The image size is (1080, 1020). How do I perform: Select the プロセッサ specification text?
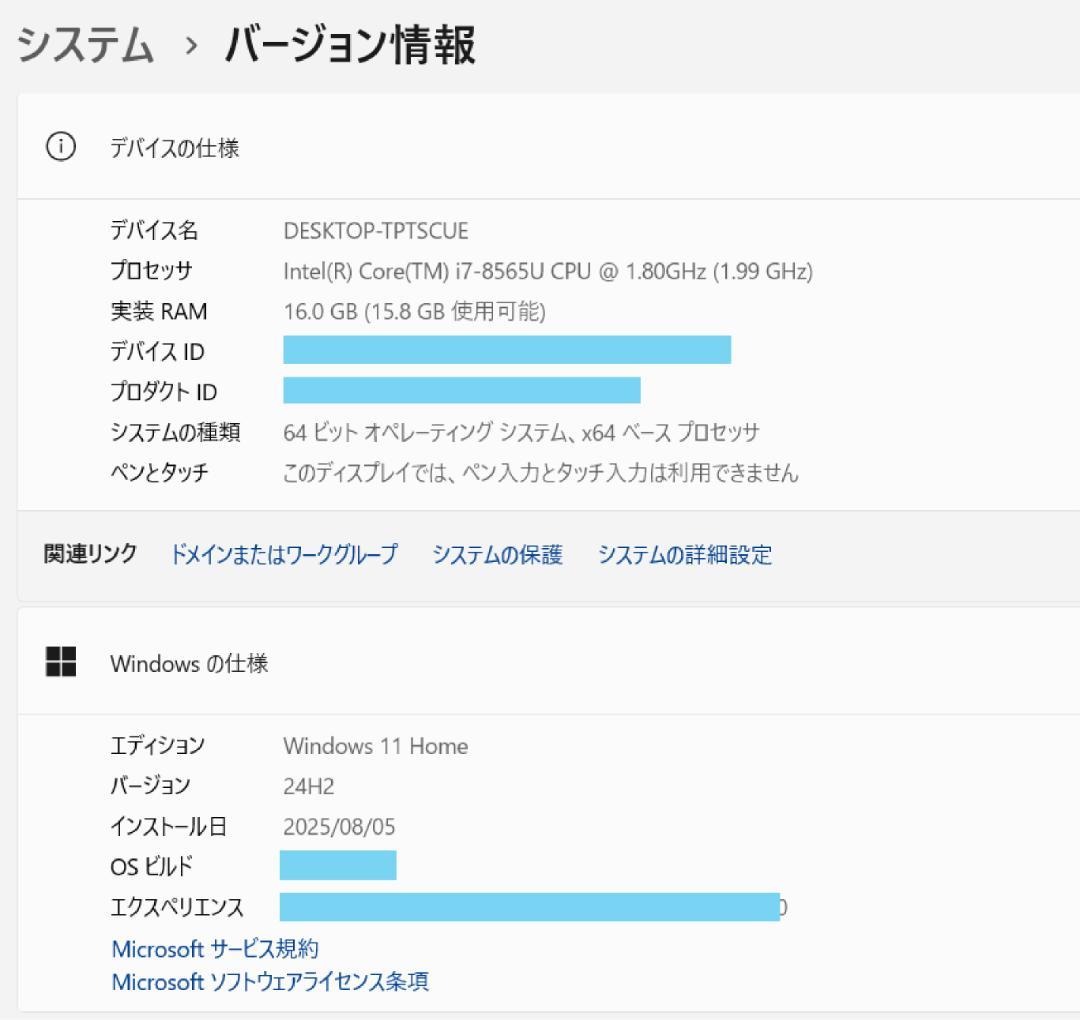(x=548, y=271)
